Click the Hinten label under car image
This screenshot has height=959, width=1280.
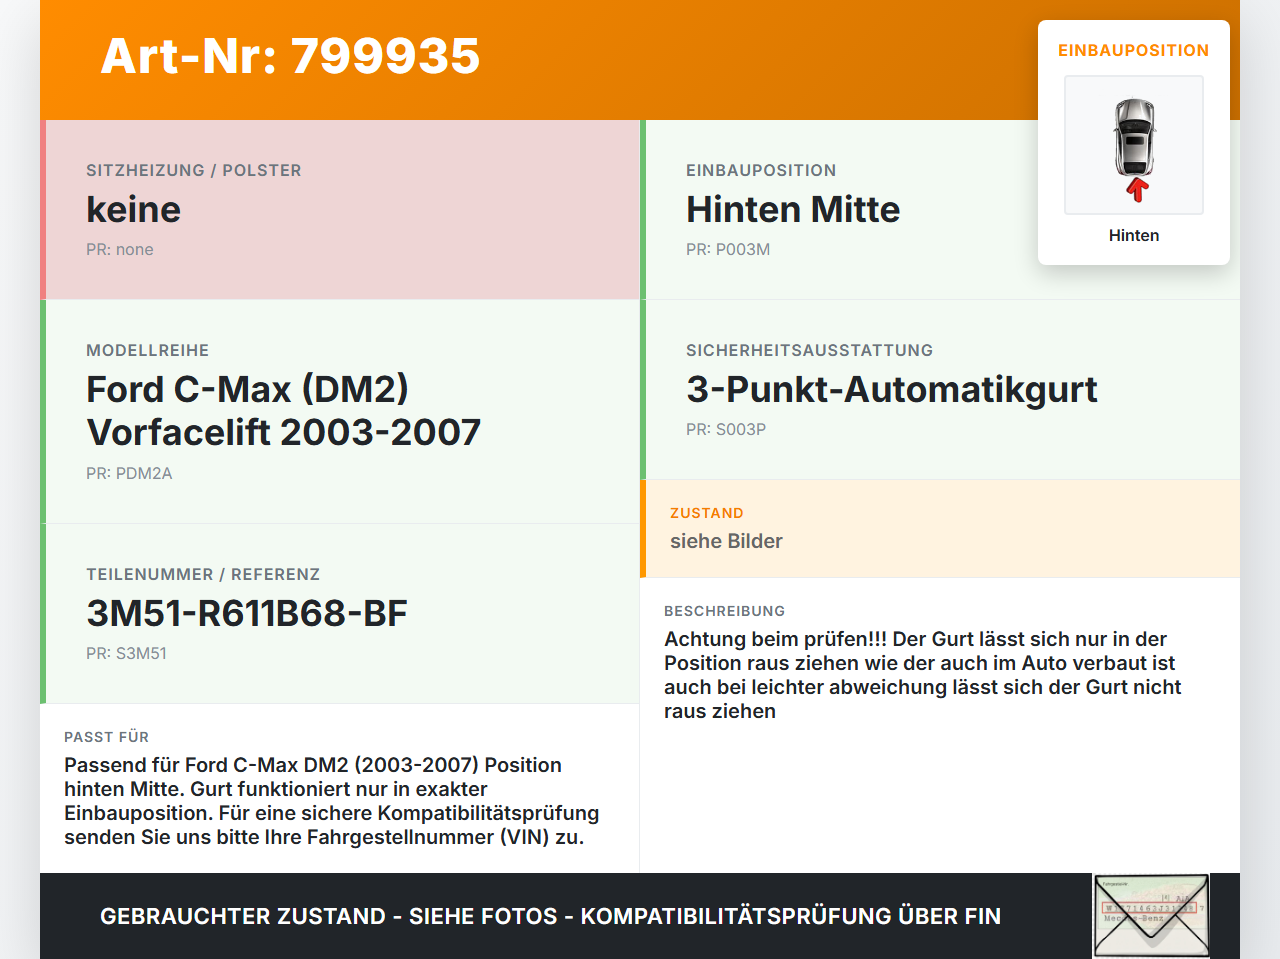pos(1134,235)
